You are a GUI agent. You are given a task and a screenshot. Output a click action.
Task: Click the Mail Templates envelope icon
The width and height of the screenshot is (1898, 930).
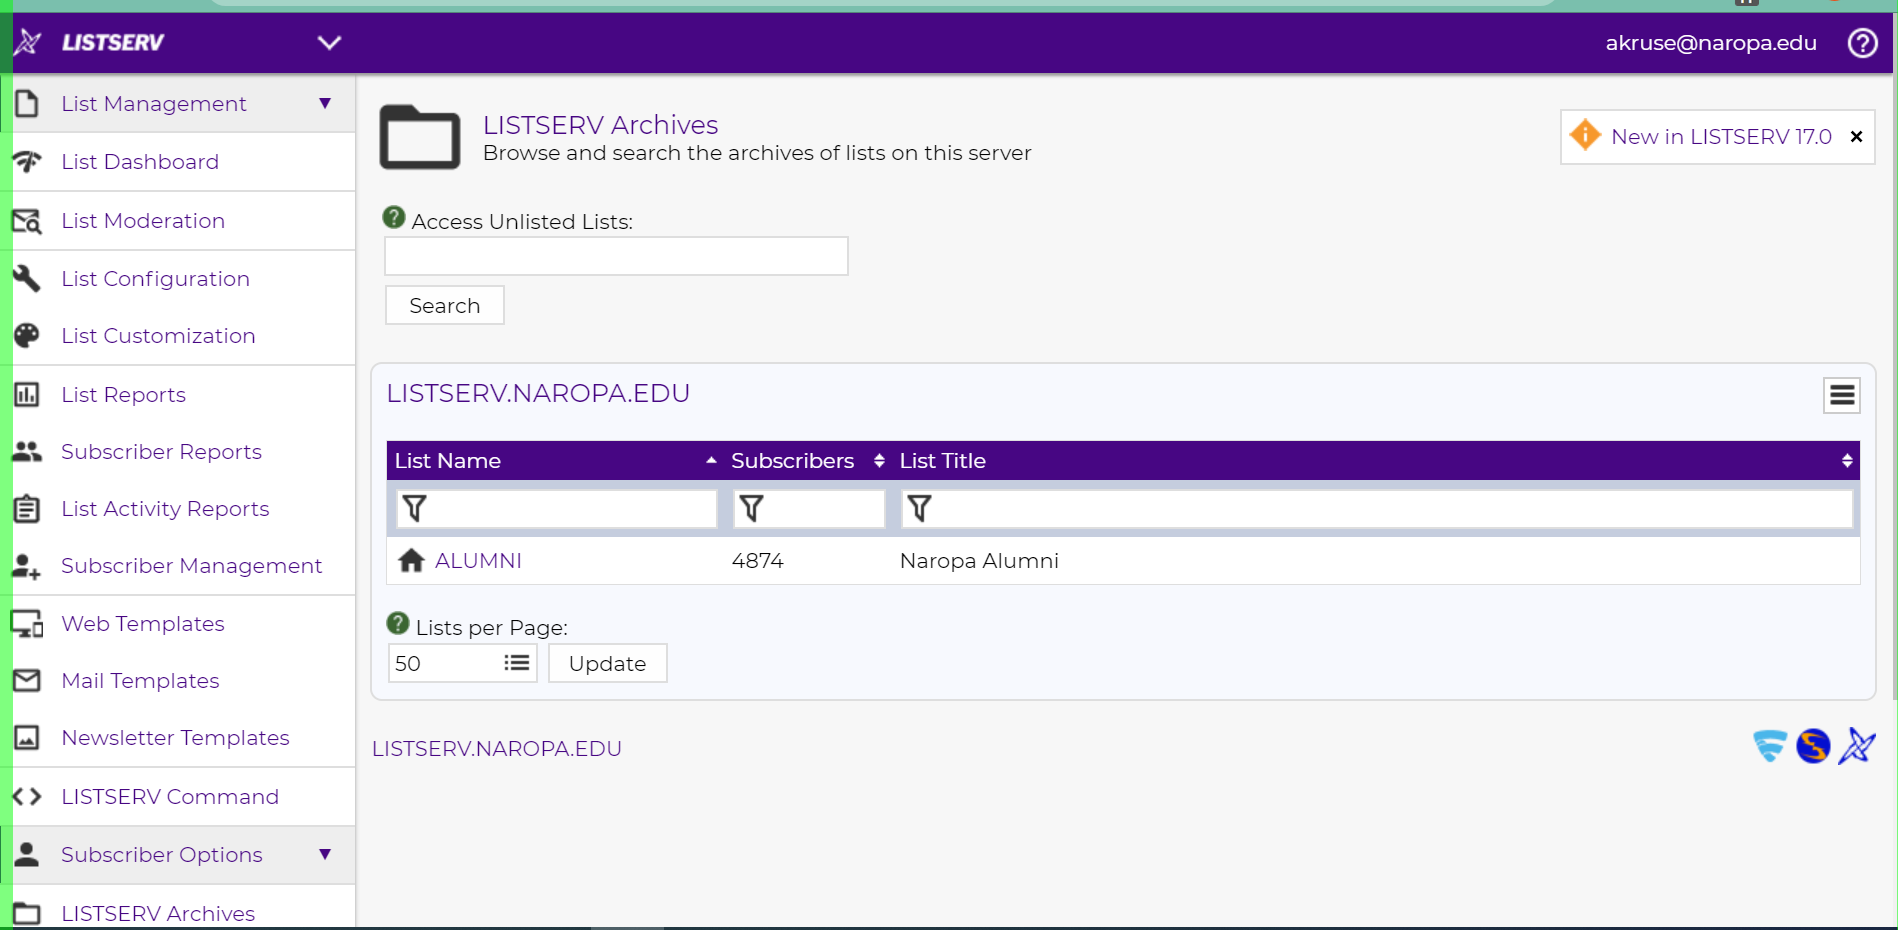point(27,680)
